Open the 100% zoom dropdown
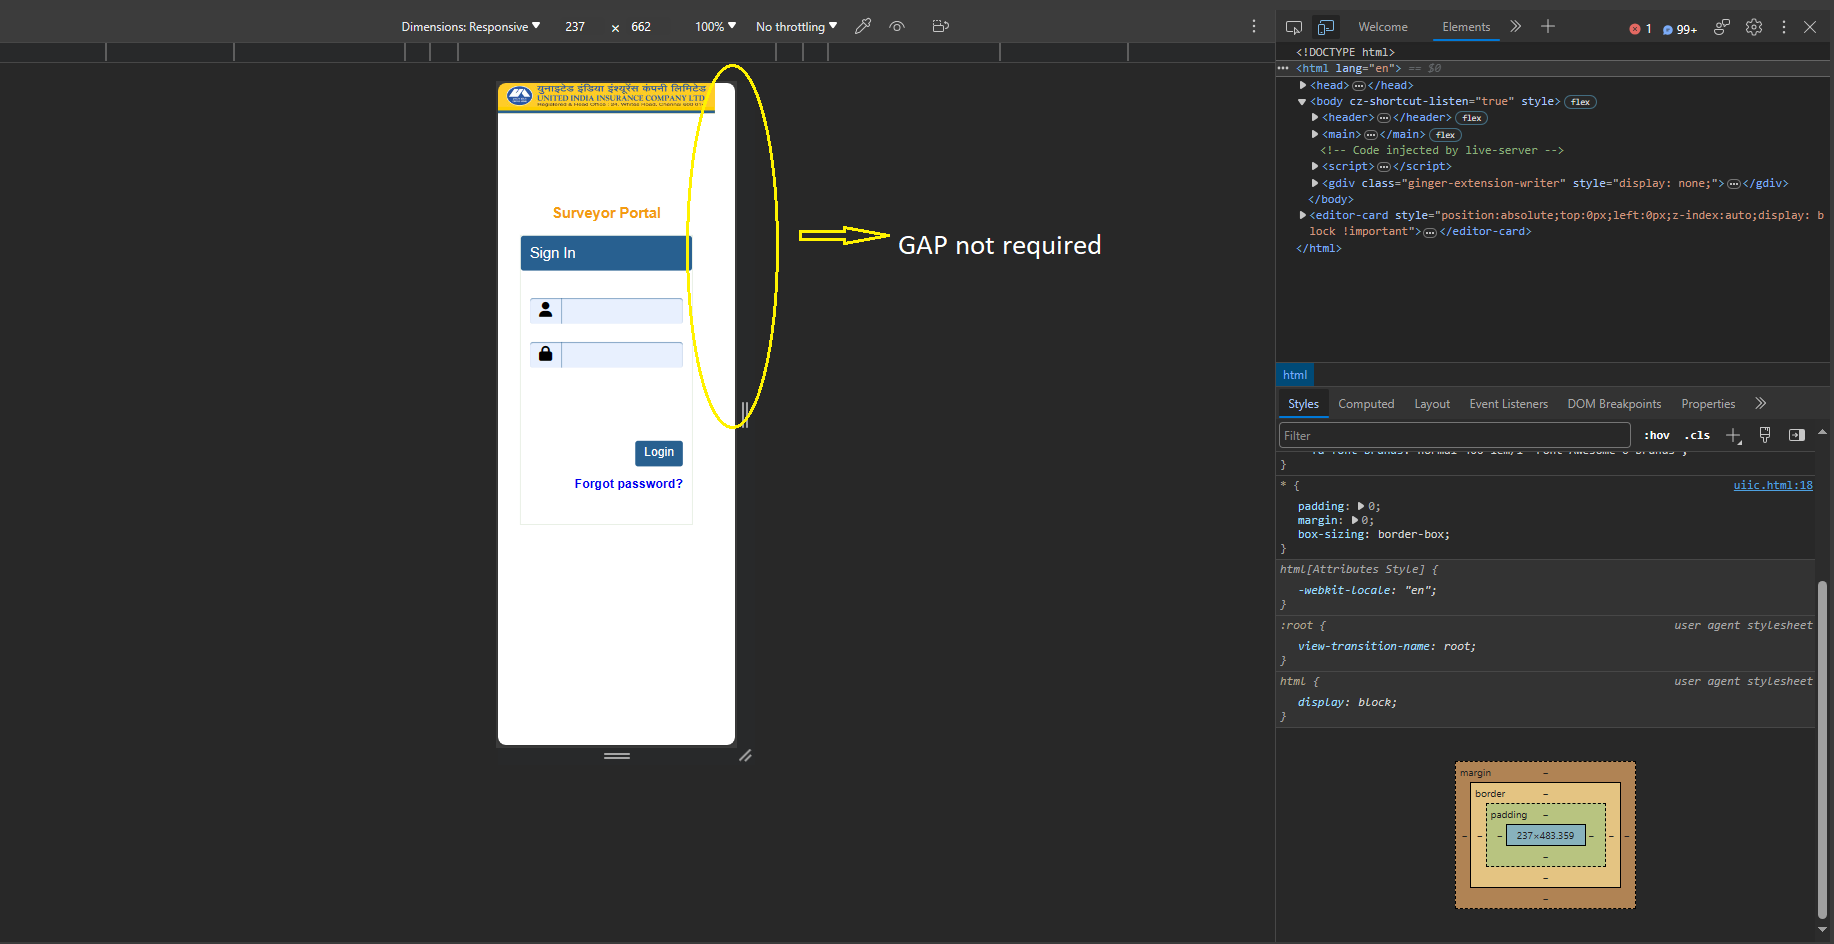1834x944 pixels. click(716, 27)
